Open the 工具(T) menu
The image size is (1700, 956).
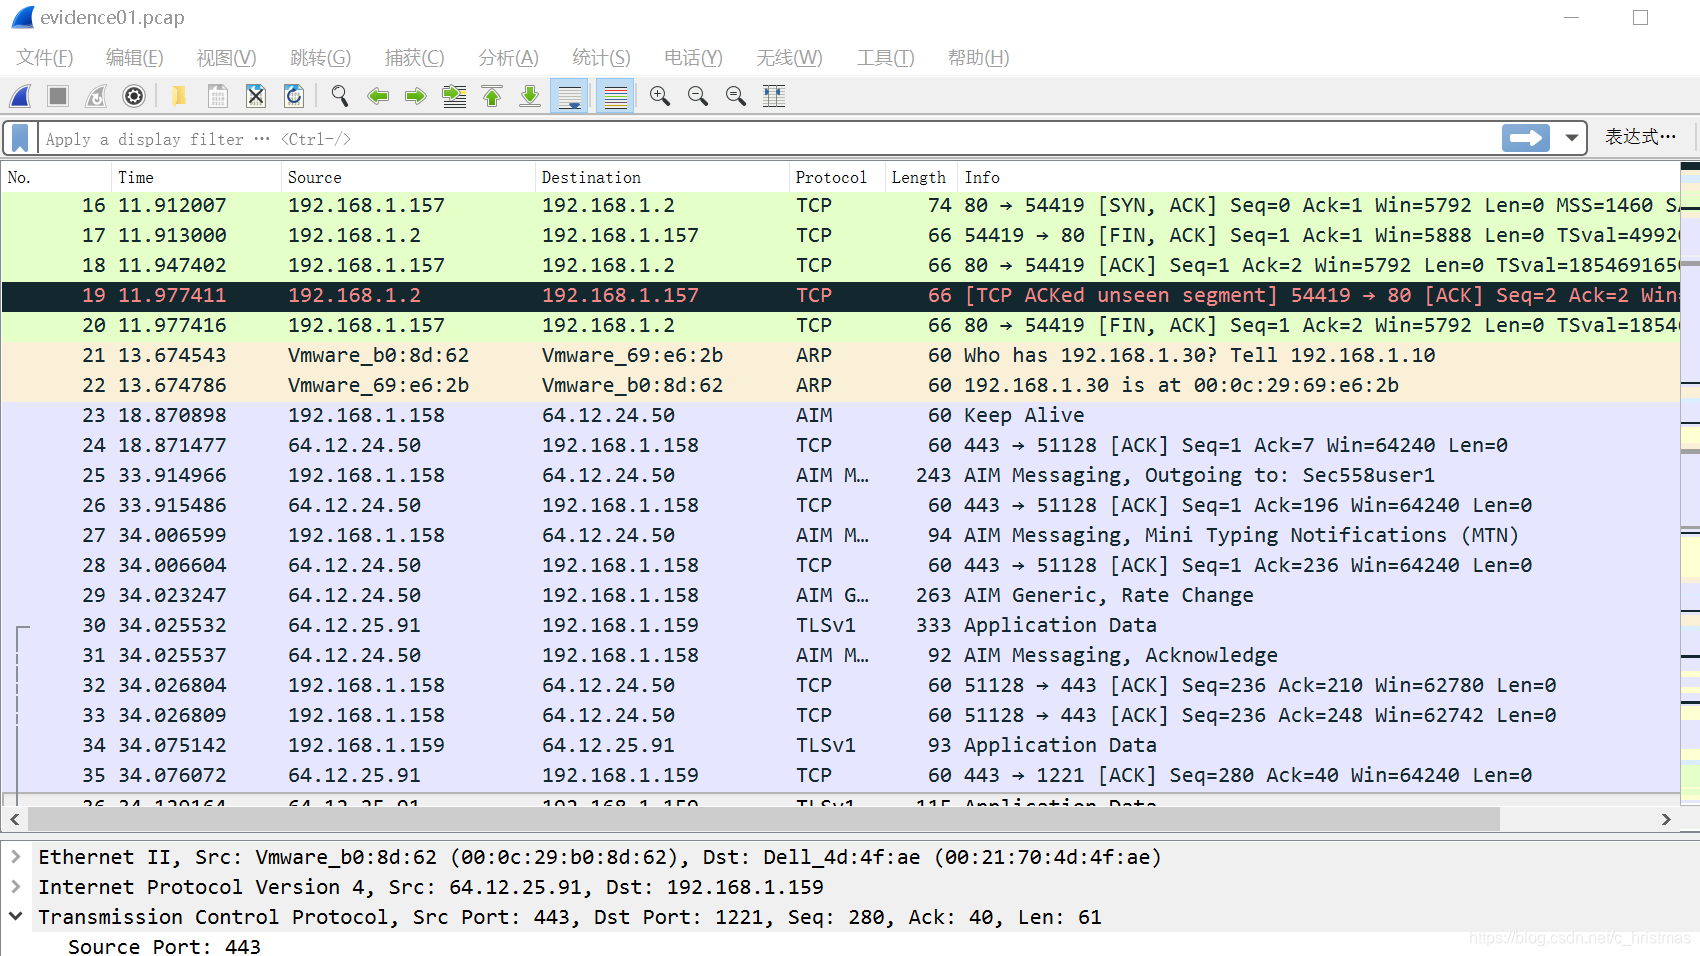click(886, 58)
